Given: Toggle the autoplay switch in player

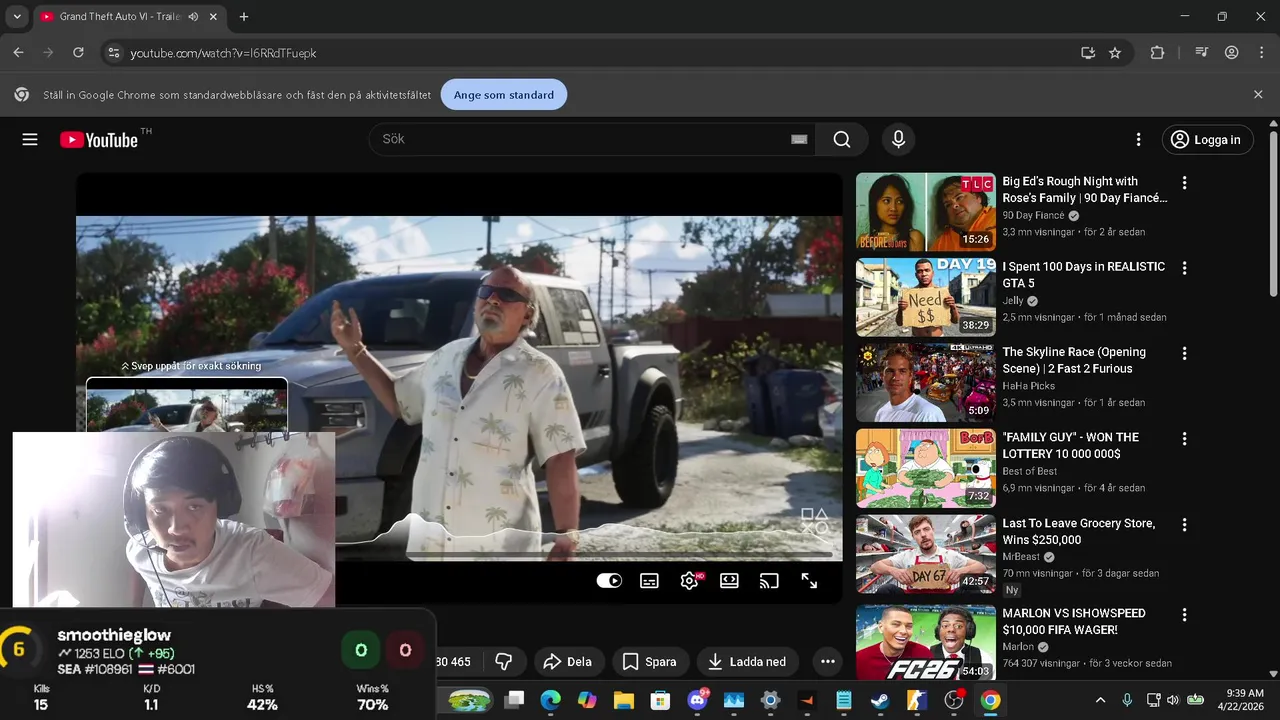Looking at the screenshot, I should point(609,581).
